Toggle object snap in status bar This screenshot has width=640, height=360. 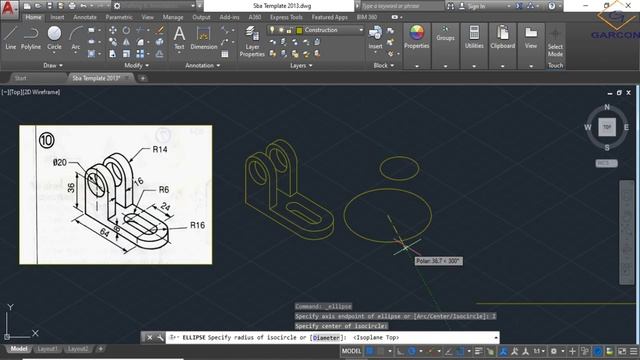460,351
